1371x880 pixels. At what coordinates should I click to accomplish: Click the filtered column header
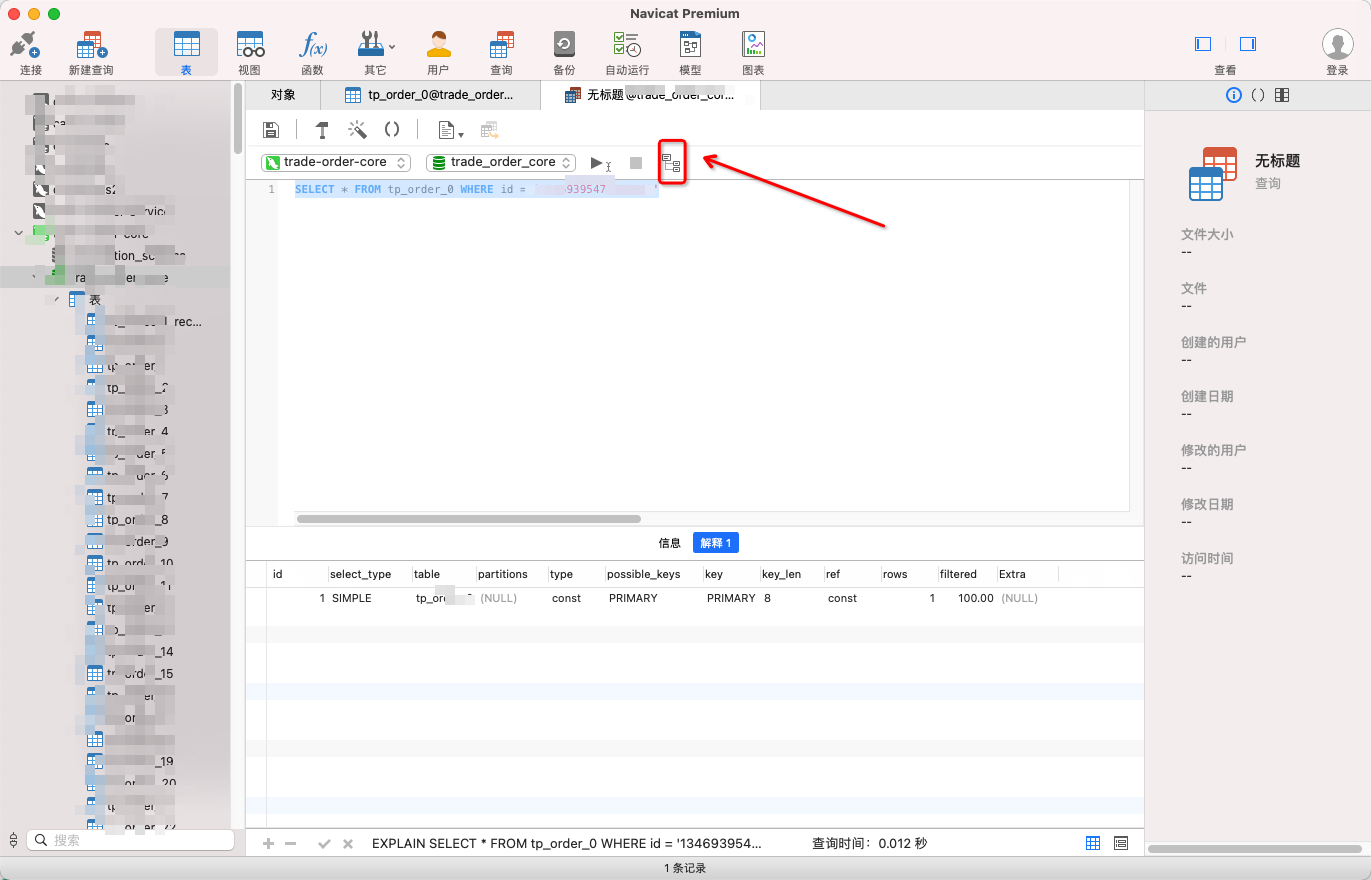958,574
